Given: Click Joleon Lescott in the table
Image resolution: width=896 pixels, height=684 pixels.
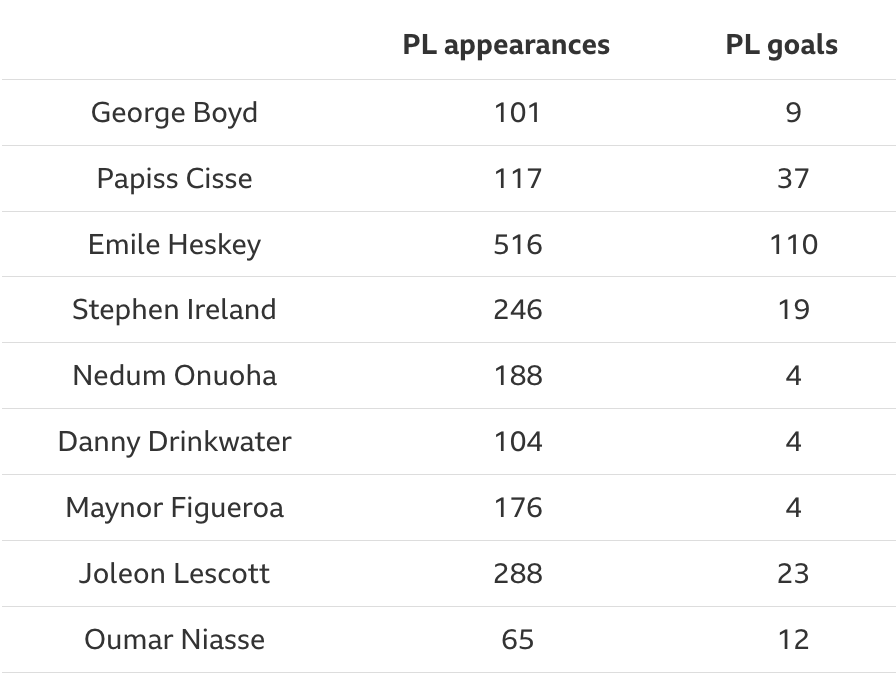Looking at the screenshot, I should (x=174, y=574).
